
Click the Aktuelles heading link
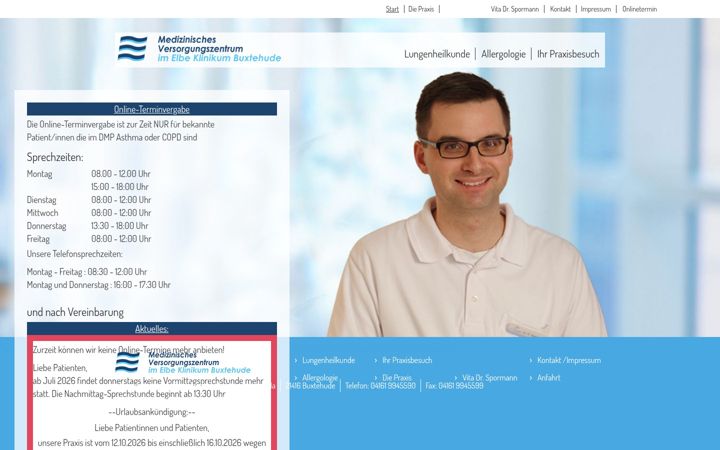coord(152,329)
